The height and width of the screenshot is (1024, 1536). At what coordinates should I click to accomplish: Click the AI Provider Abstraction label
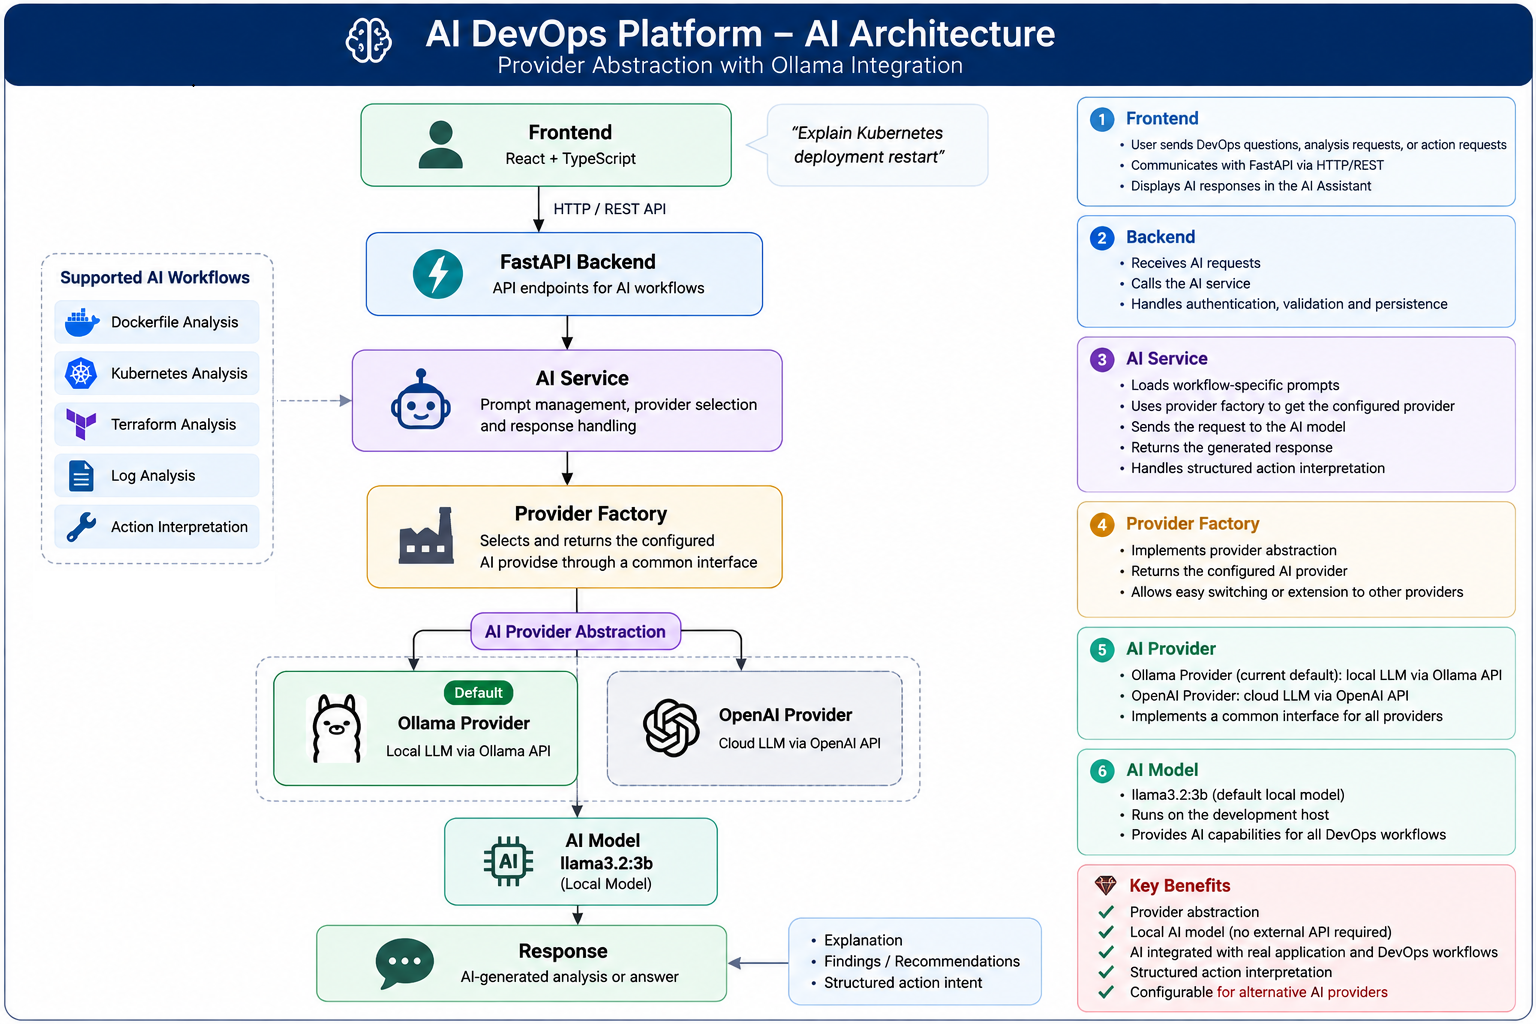pyautogui.click(x=575, y=631)
